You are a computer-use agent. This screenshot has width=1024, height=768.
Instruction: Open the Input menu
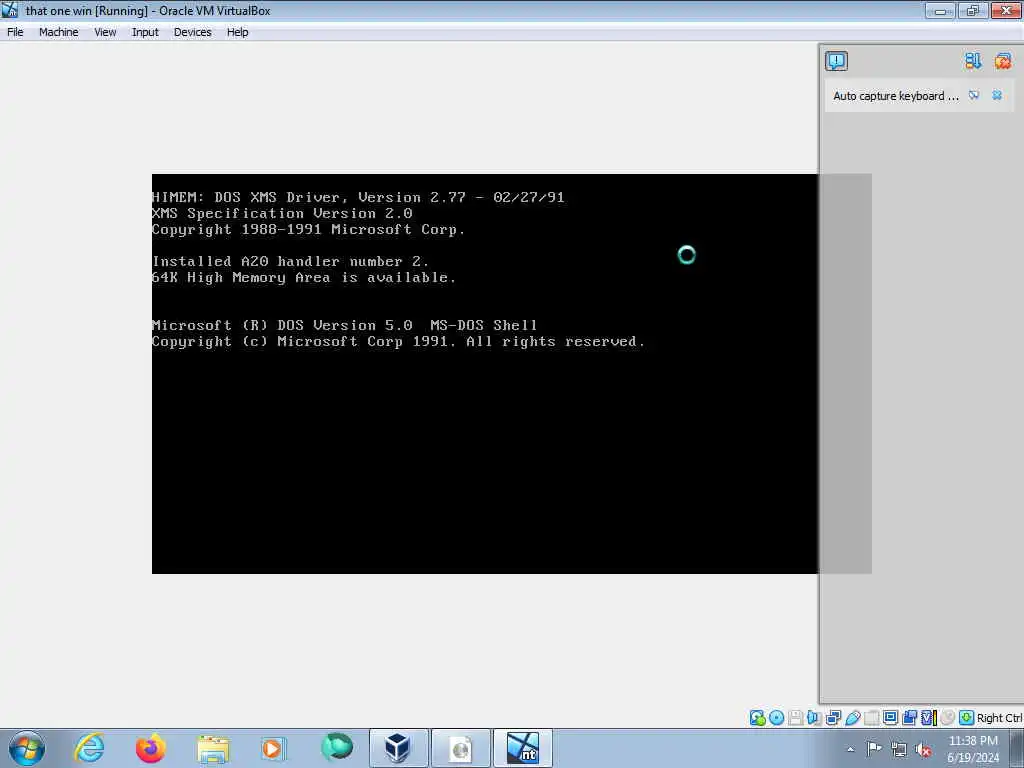pyautogui.click(x=145, y=32)
